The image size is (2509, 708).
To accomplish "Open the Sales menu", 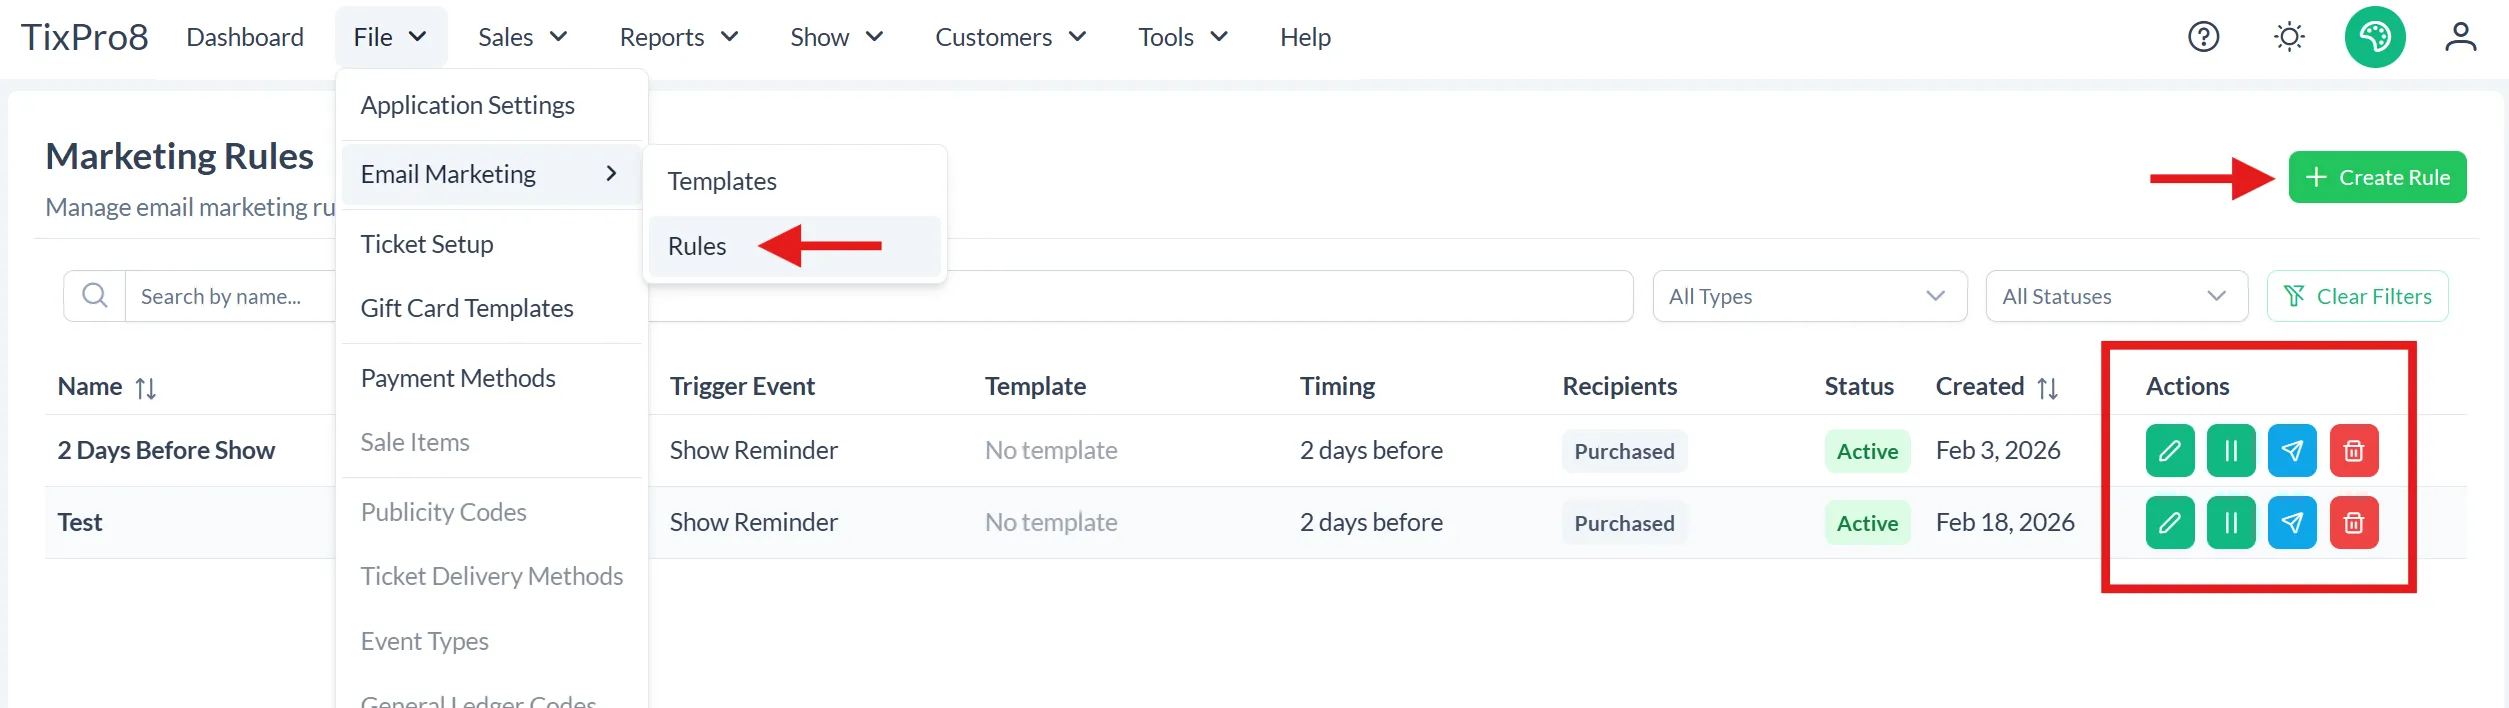I will click(523, 37).
